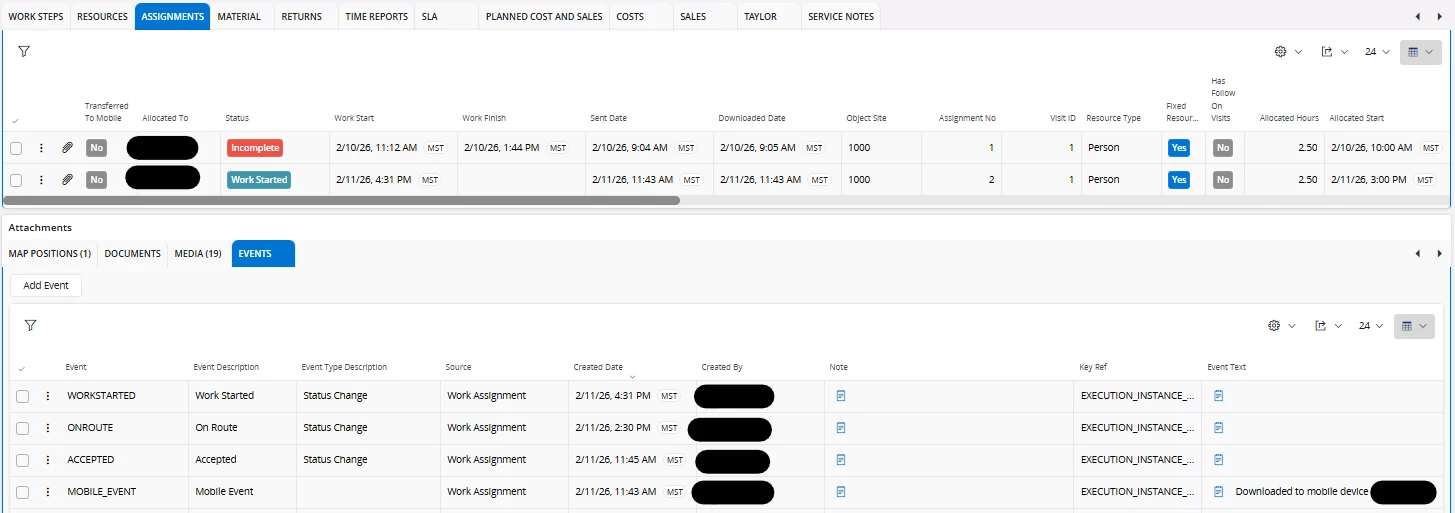
Task: Open table view dropdown in Assignments toolbar
Action: click(1420, 52)
